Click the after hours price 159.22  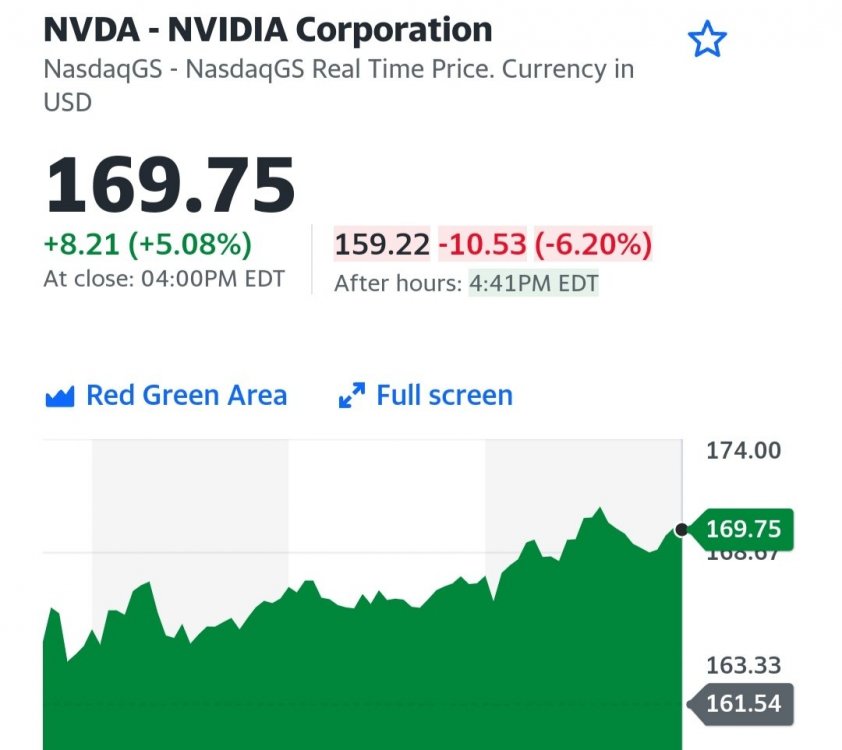(382, 244)
